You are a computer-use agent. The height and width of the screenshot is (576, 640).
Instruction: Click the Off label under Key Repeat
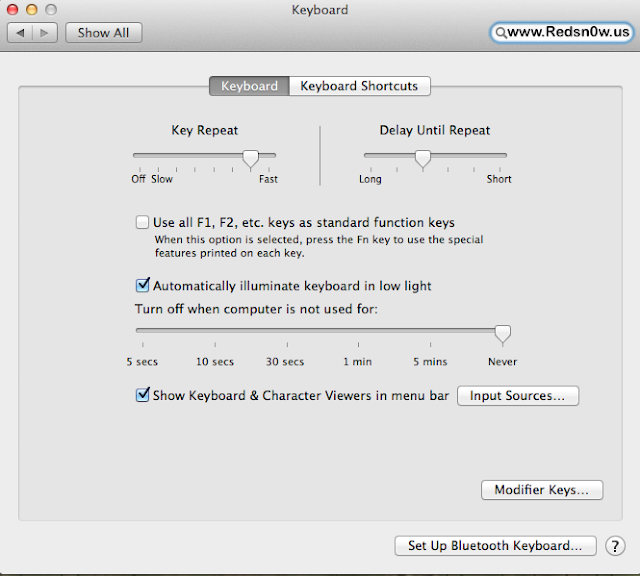pyautogui.click(x=138, y=179)
